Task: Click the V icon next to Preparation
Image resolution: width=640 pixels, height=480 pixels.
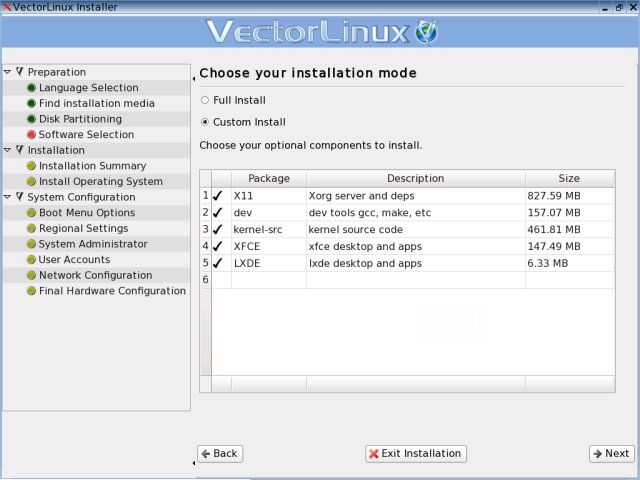Action: click(20, 72)
